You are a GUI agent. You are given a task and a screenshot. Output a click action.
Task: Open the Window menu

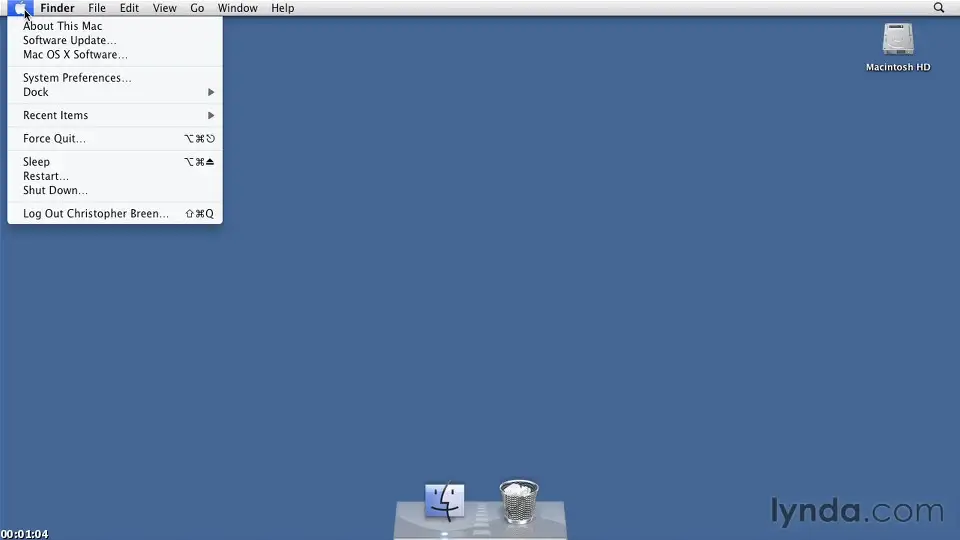point(238,8)
